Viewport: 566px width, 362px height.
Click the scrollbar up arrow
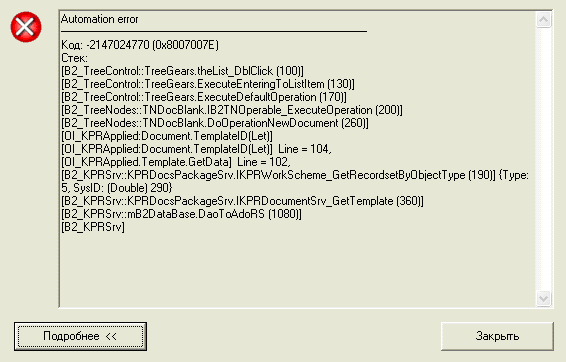(x=543, y=19)
